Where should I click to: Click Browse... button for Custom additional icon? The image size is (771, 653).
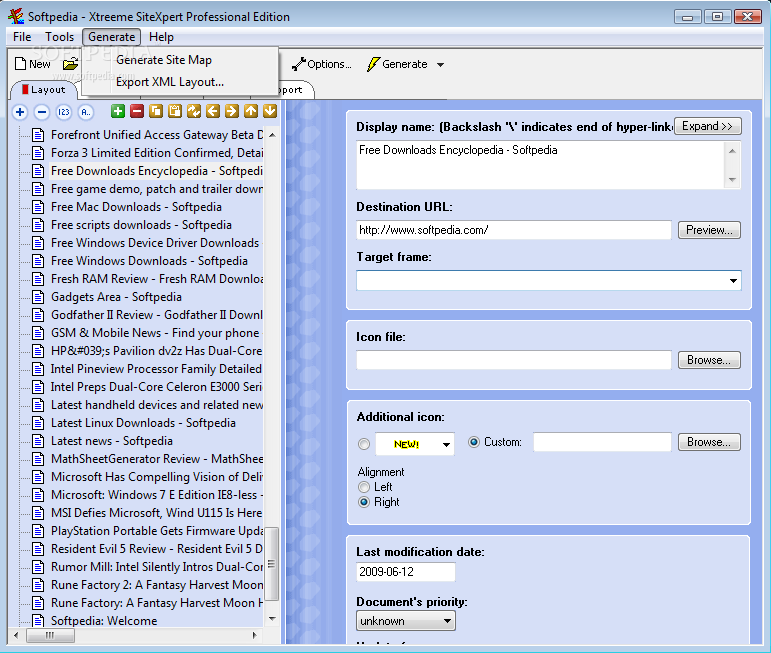coord(709,442)
